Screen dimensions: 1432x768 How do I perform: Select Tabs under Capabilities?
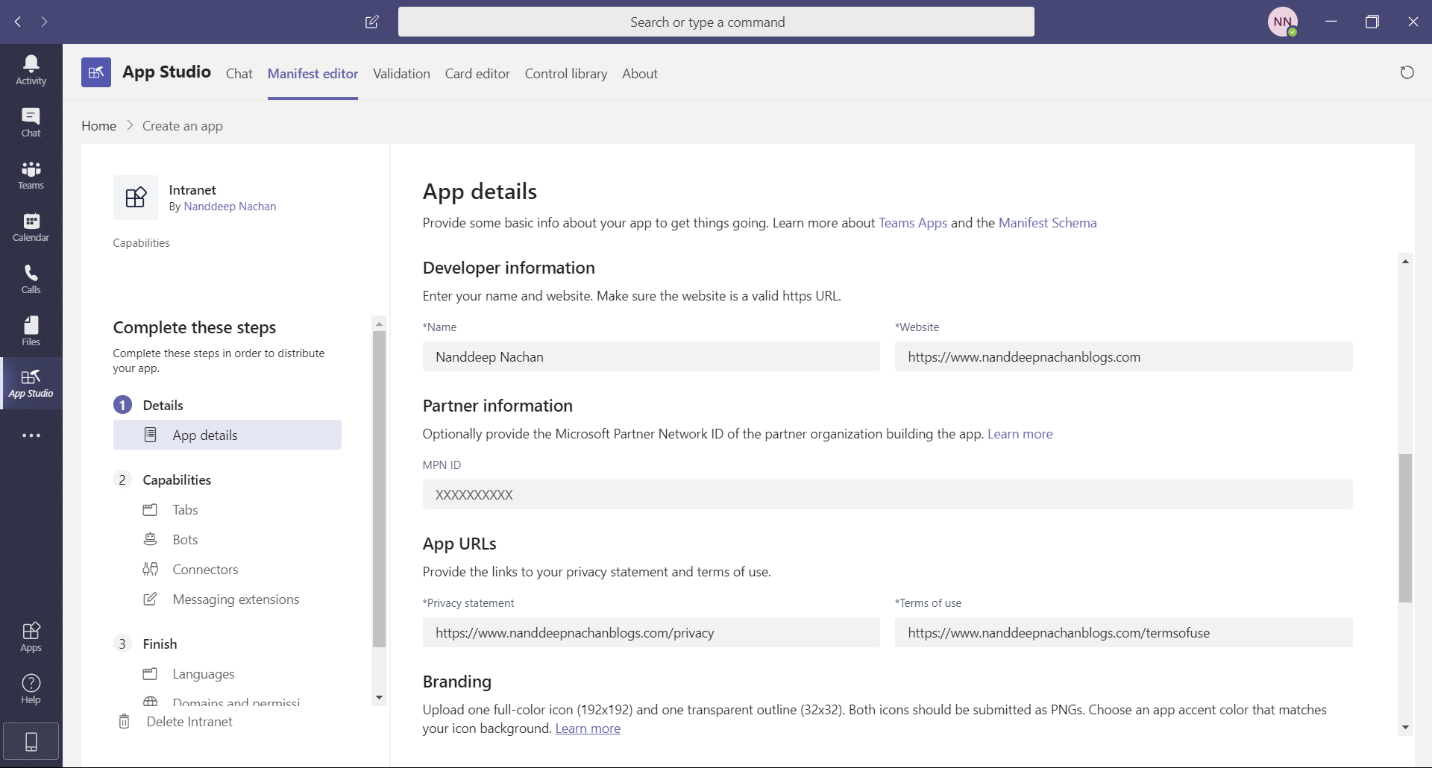pos(185,510)
